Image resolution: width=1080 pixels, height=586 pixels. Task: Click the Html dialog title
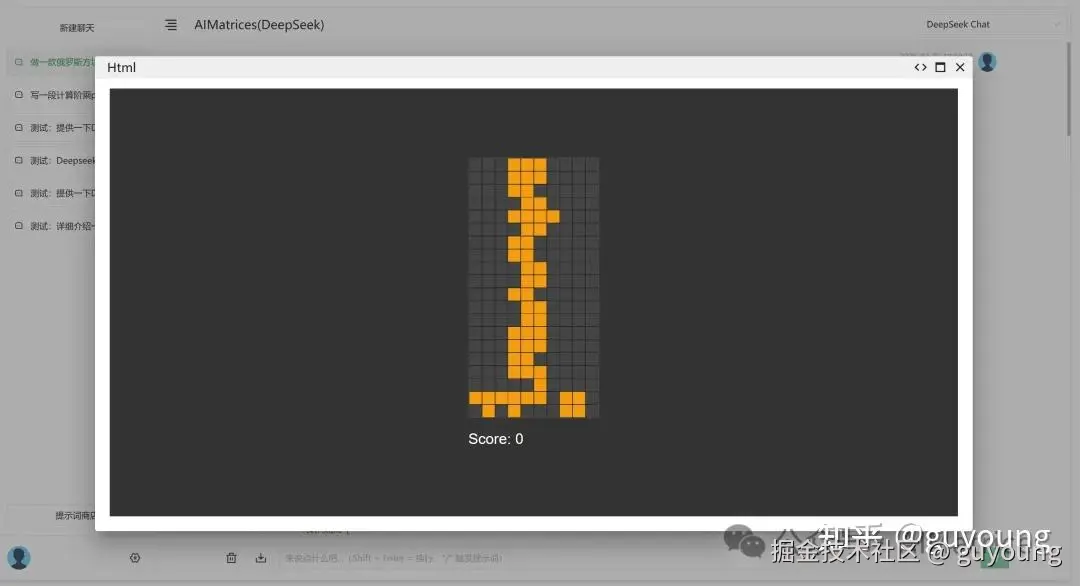click(121, 67)
